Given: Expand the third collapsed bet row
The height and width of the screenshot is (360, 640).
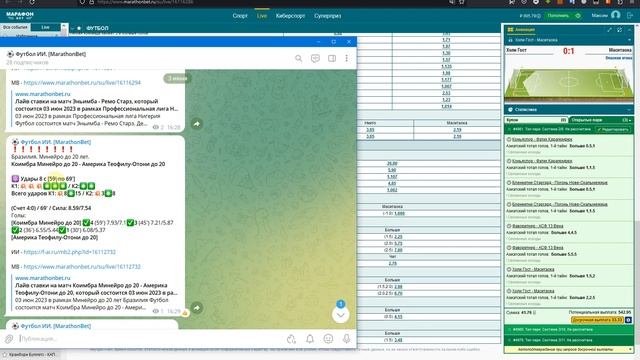Looking at the screenshot, I should [x=568, y=340].
